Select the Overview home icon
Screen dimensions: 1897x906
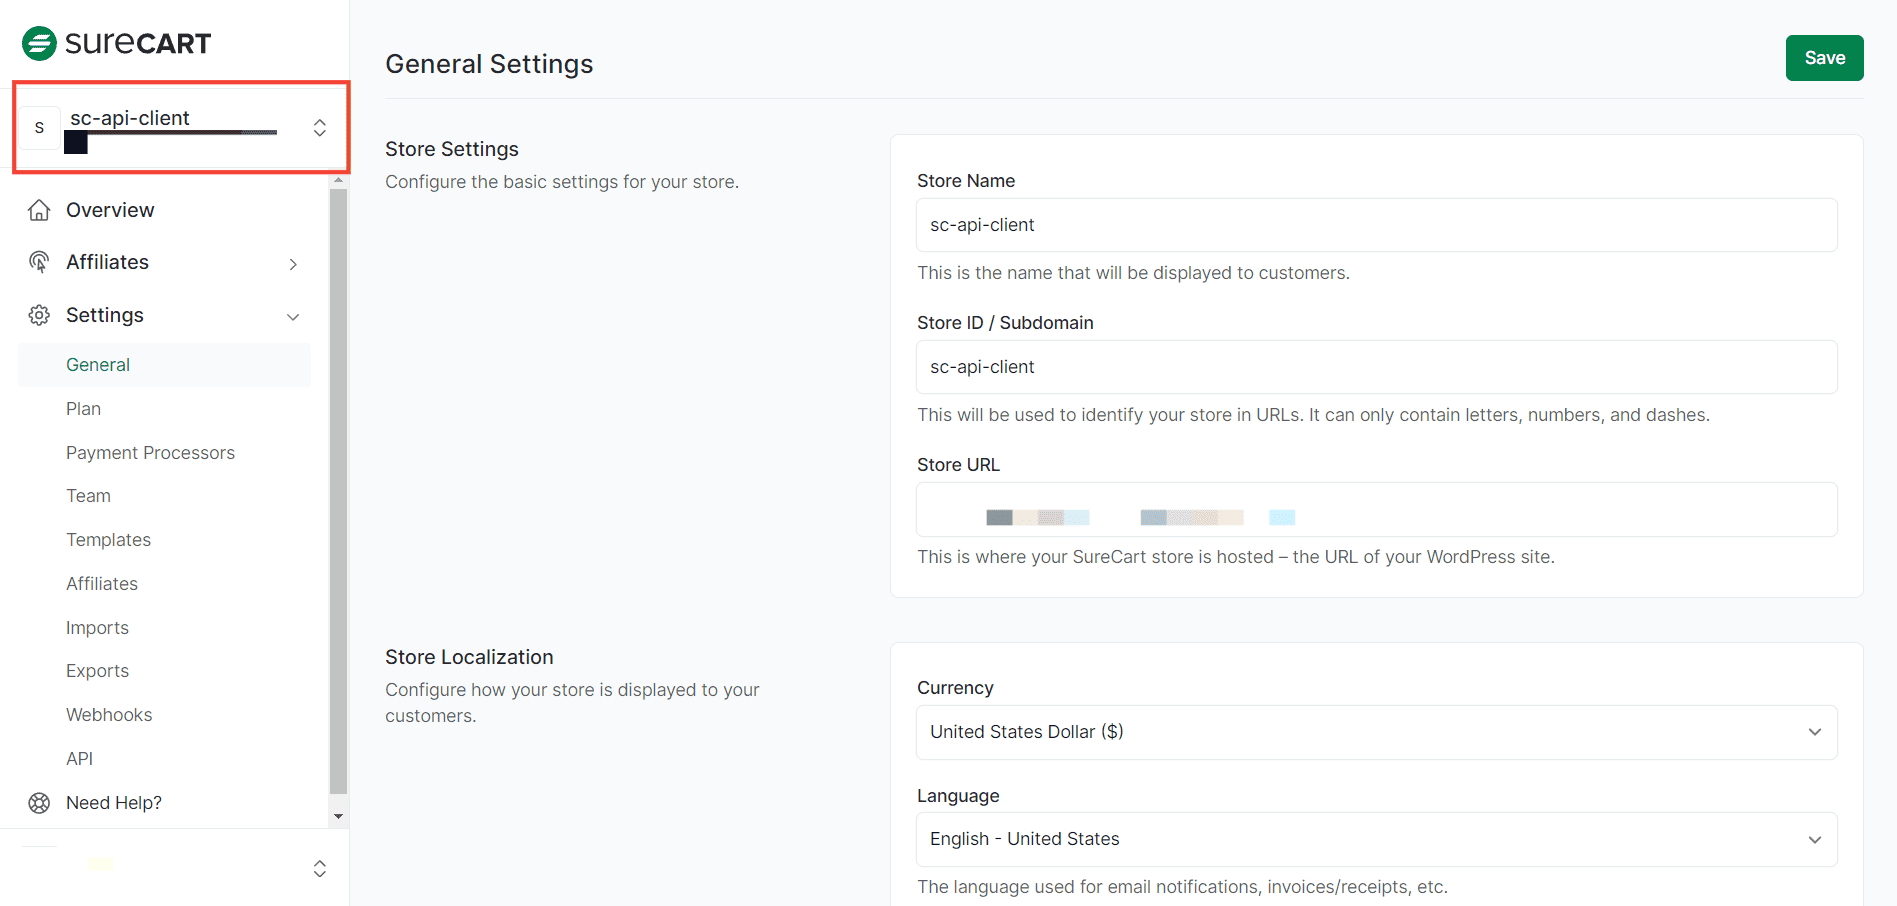39,209
